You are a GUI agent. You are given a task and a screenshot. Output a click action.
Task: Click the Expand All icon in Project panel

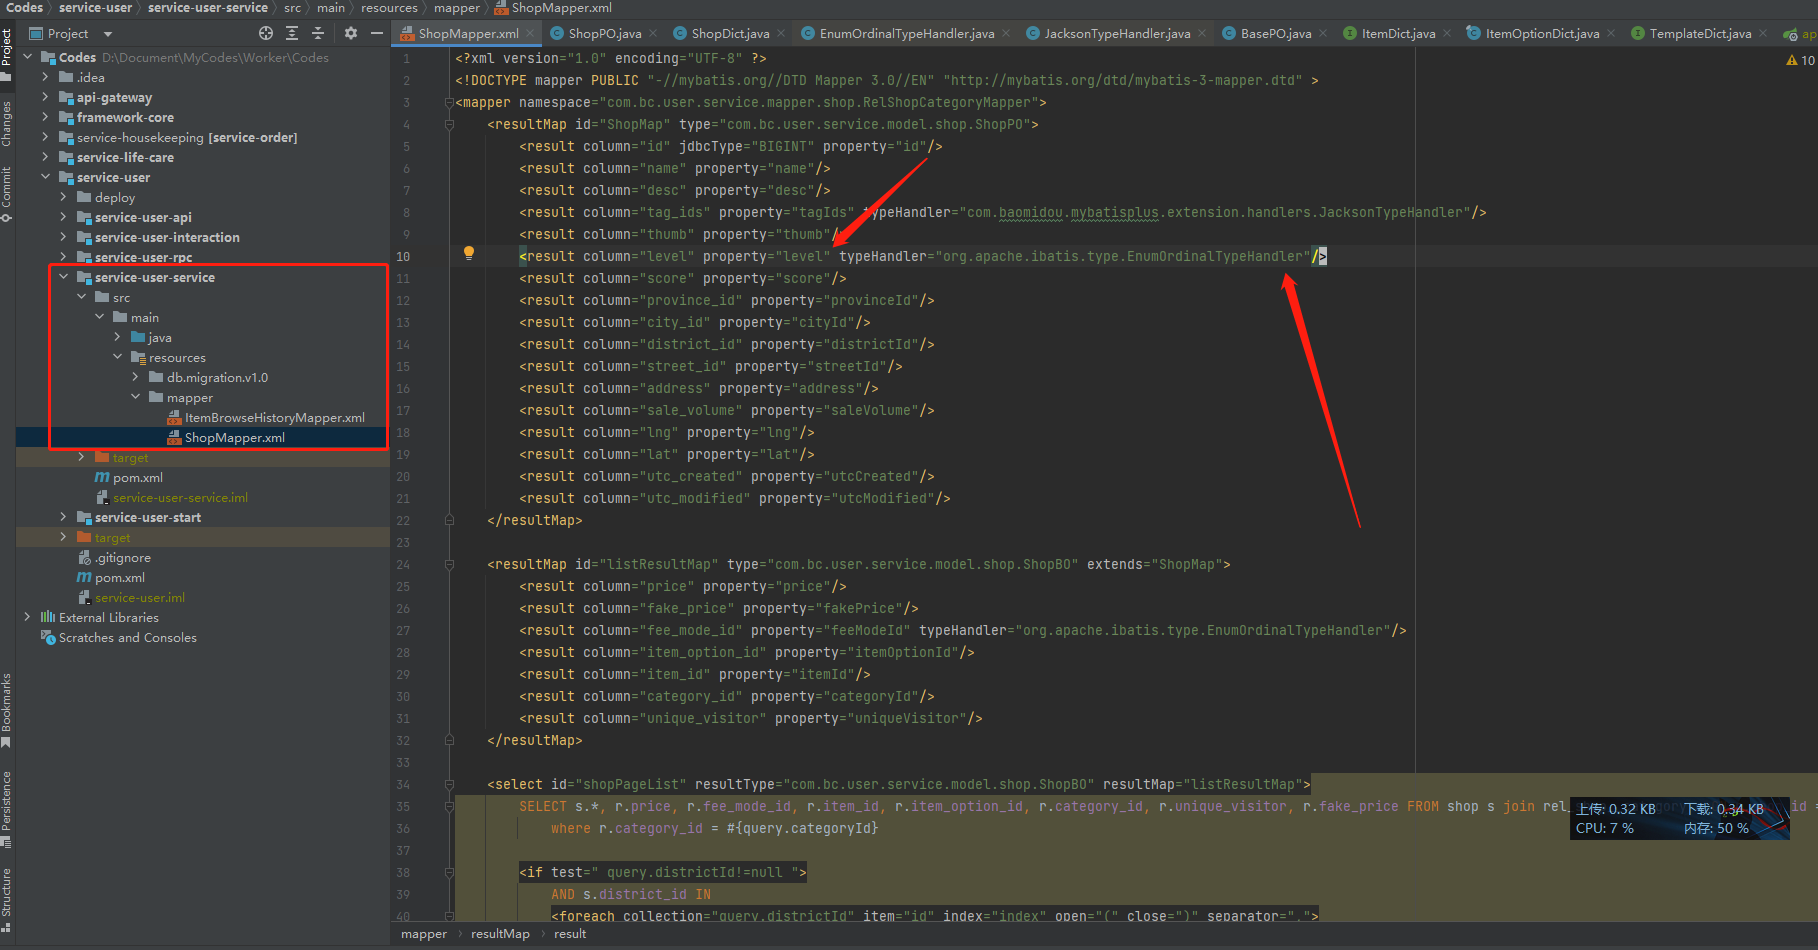point(292,33)
